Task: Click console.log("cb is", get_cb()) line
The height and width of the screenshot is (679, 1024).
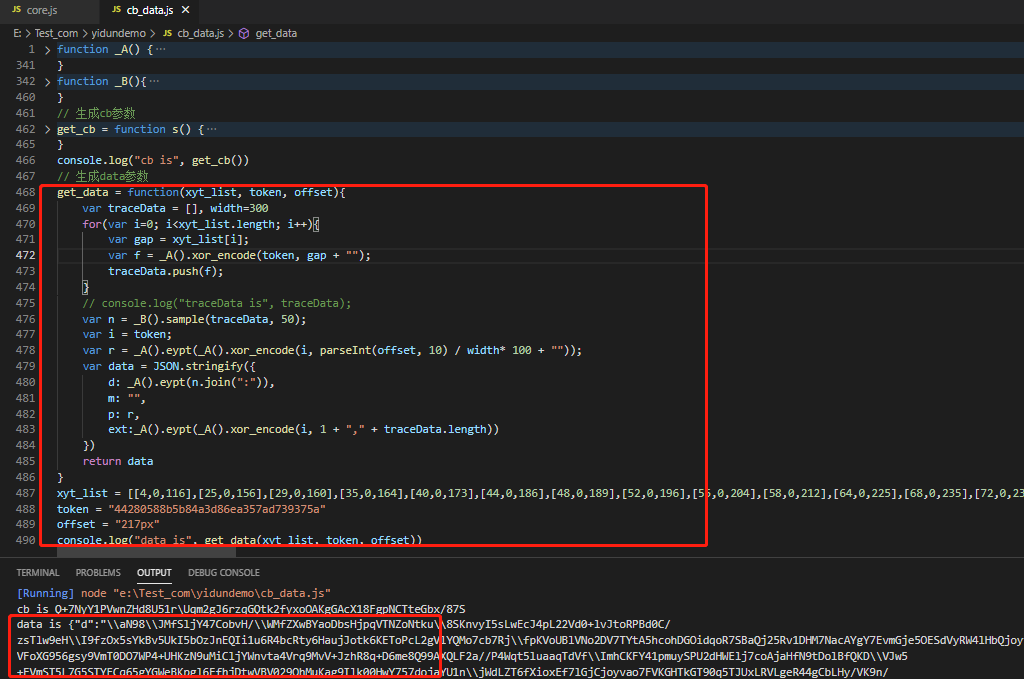Action: tap(153, 160)
